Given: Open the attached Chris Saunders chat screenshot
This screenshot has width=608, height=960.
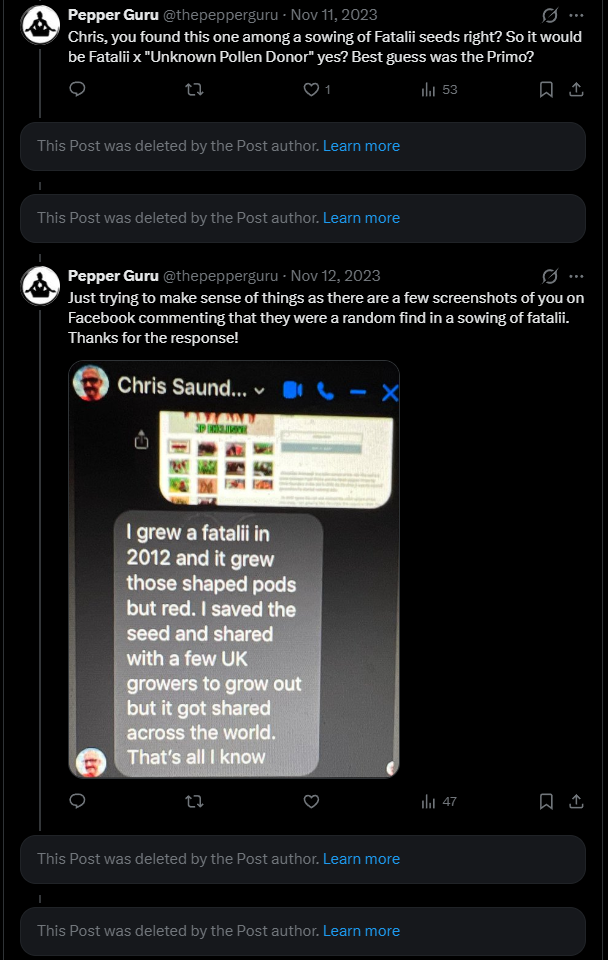Looking at the screenshot, I should point(234,569).
